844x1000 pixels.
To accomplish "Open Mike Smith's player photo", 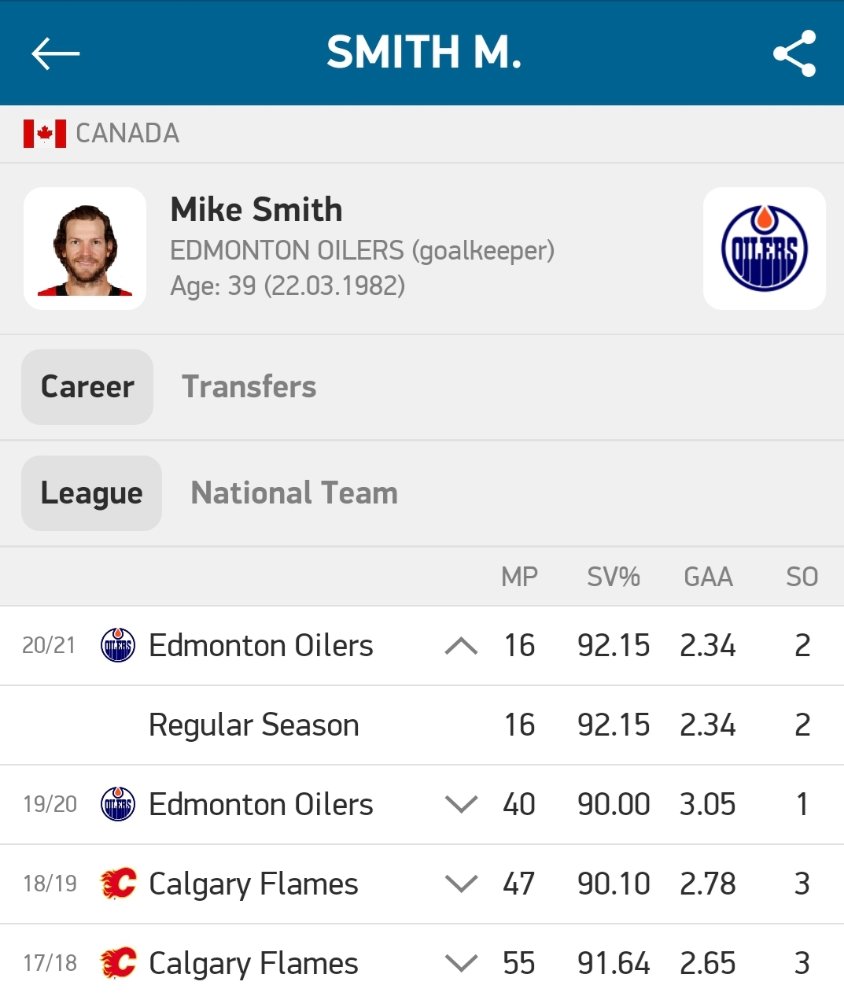I will [x=85, y=249].
